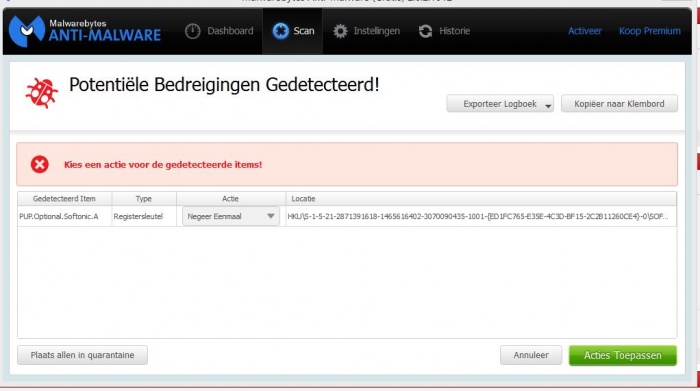Click the Registersleutel type cell

click(138, 216)
